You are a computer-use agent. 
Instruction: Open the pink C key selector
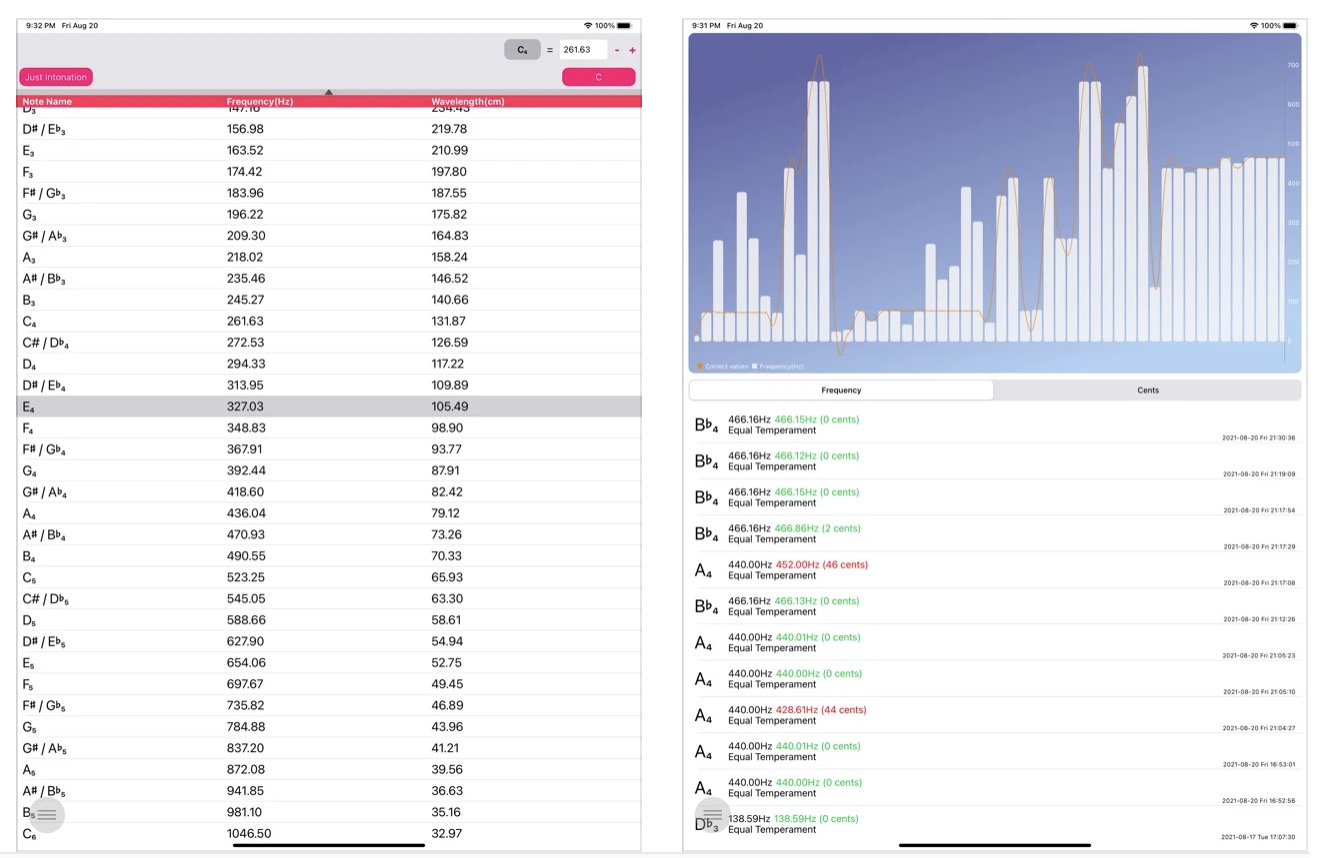tap(598, 77)
